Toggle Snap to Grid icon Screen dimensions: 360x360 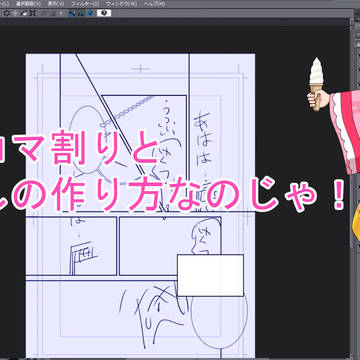click(90, 13)
